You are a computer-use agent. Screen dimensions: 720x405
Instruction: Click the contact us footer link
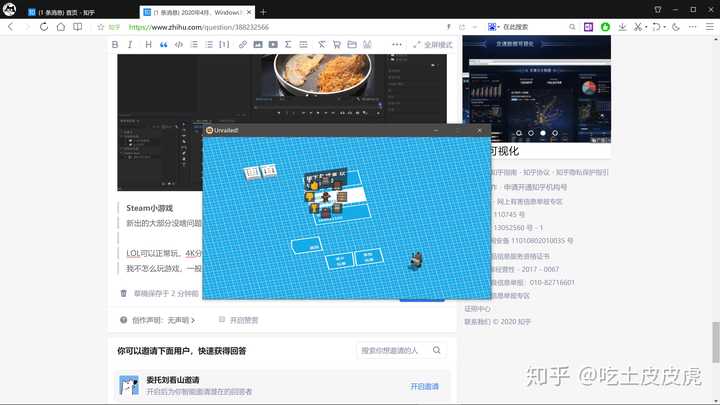(478, 322)
